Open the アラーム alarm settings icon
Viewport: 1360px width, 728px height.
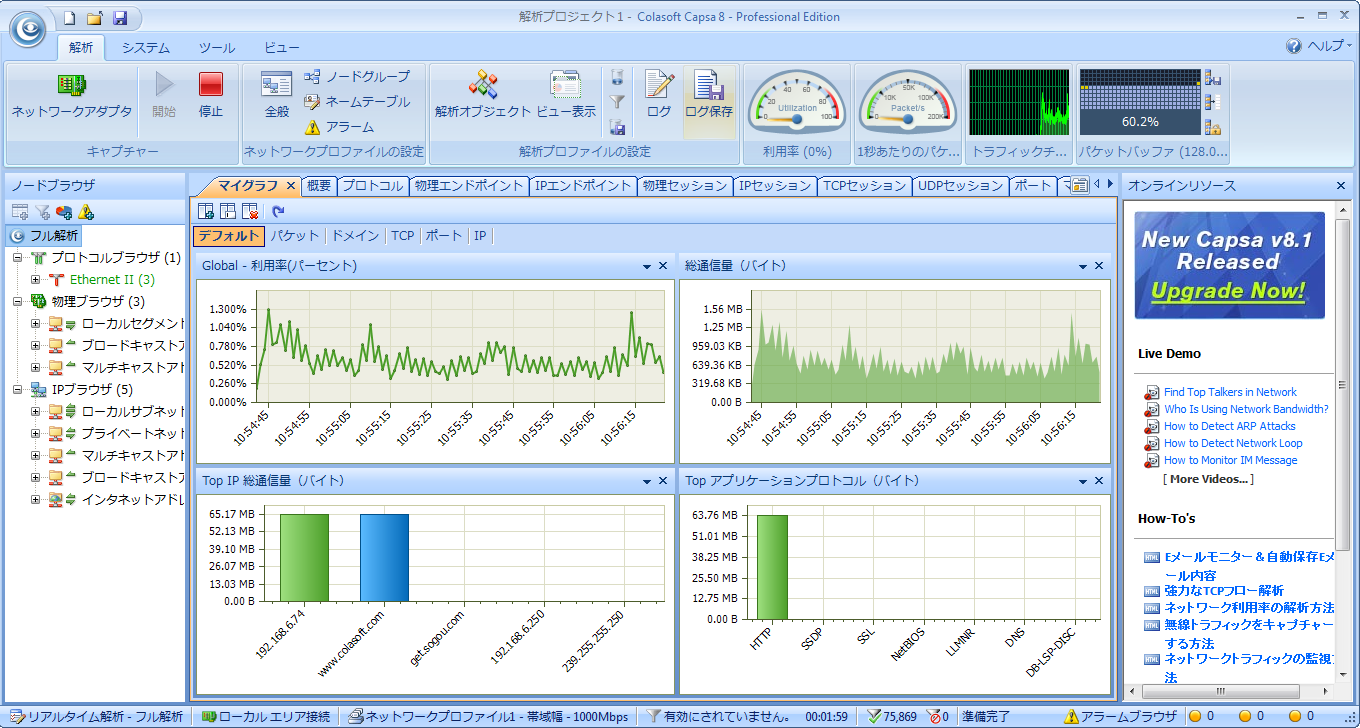[313, 127]
